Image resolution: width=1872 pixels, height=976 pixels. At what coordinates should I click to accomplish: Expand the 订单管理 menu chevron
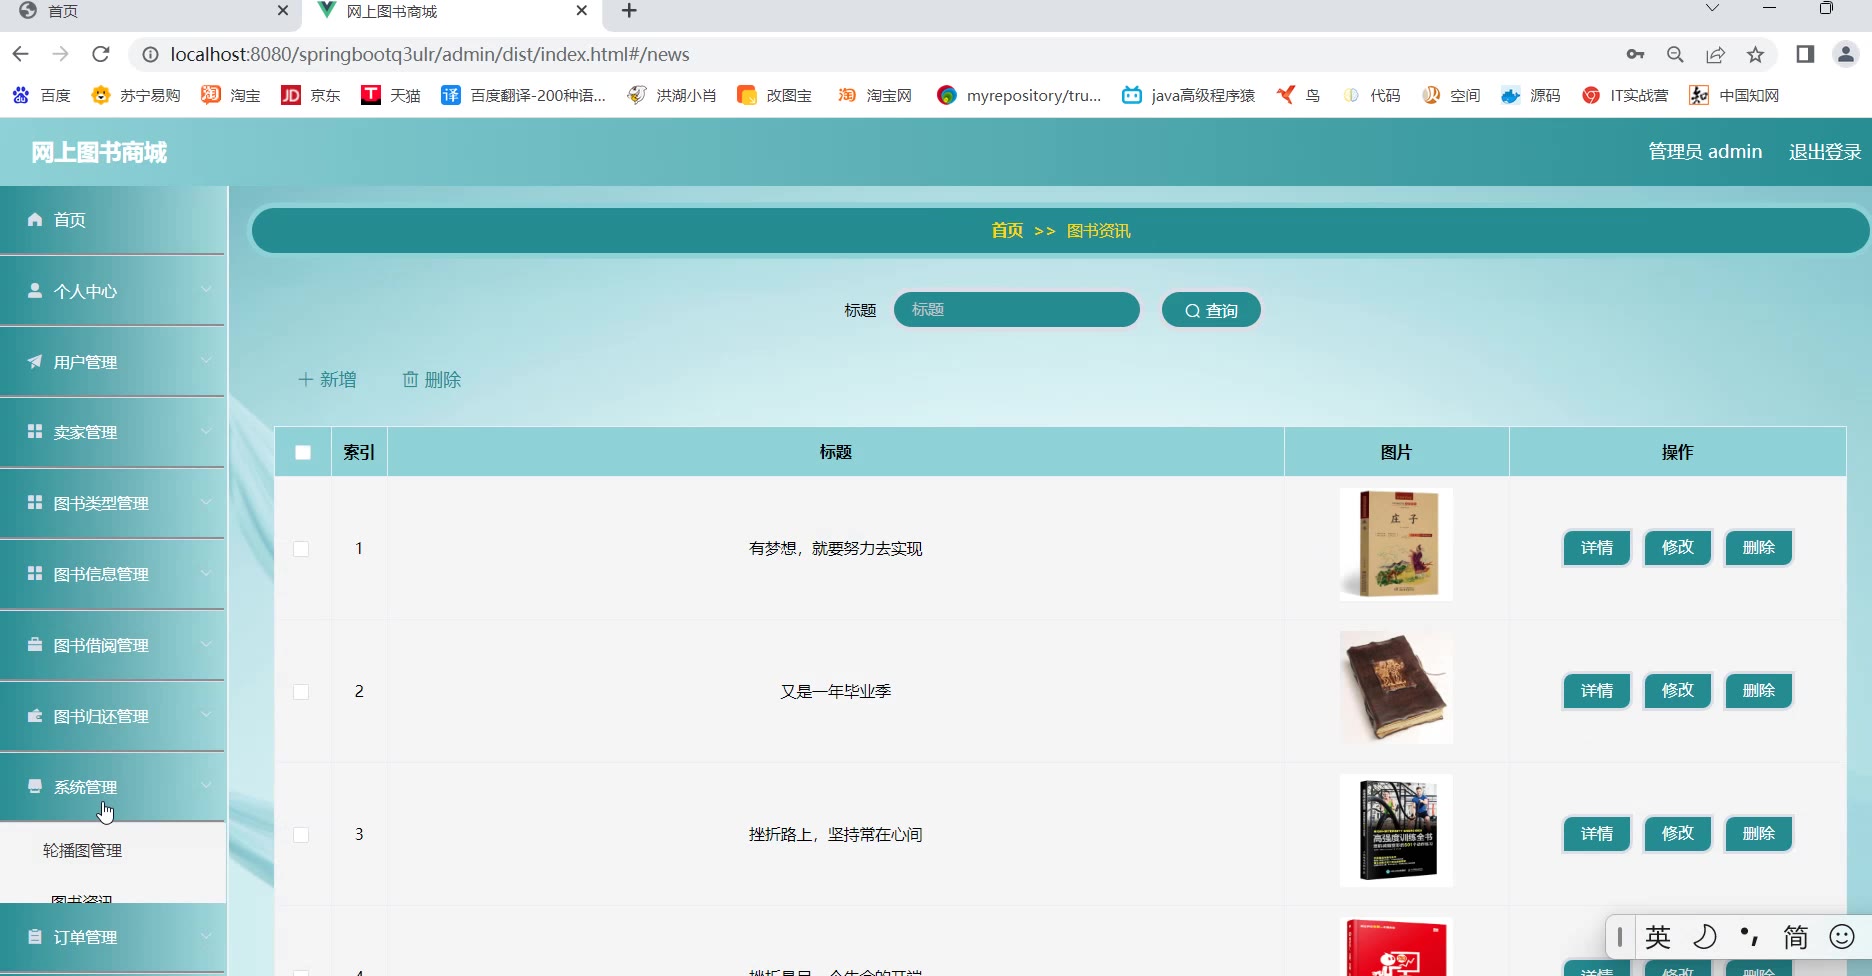click(x=206, y=936)
